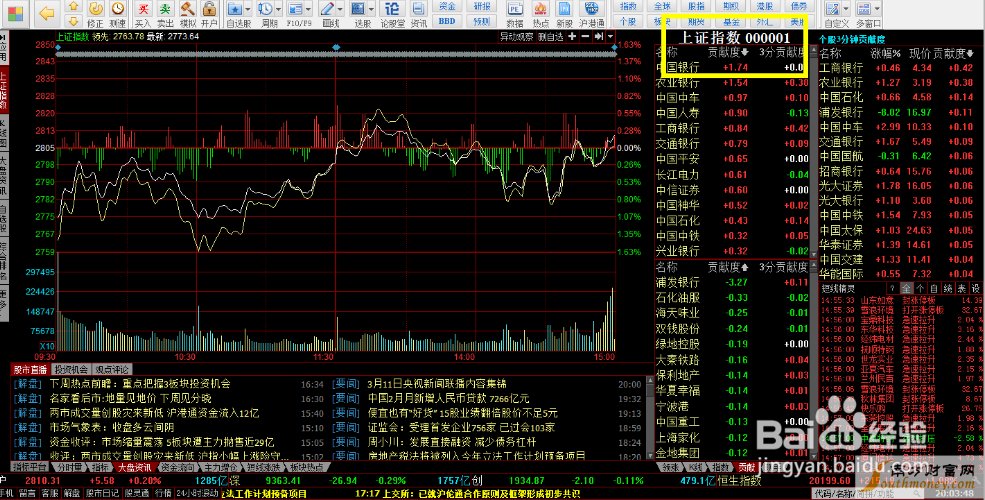985x500 pixels.
Task: Click the 买入 buy icon
Action: click(x=144, y=14)
